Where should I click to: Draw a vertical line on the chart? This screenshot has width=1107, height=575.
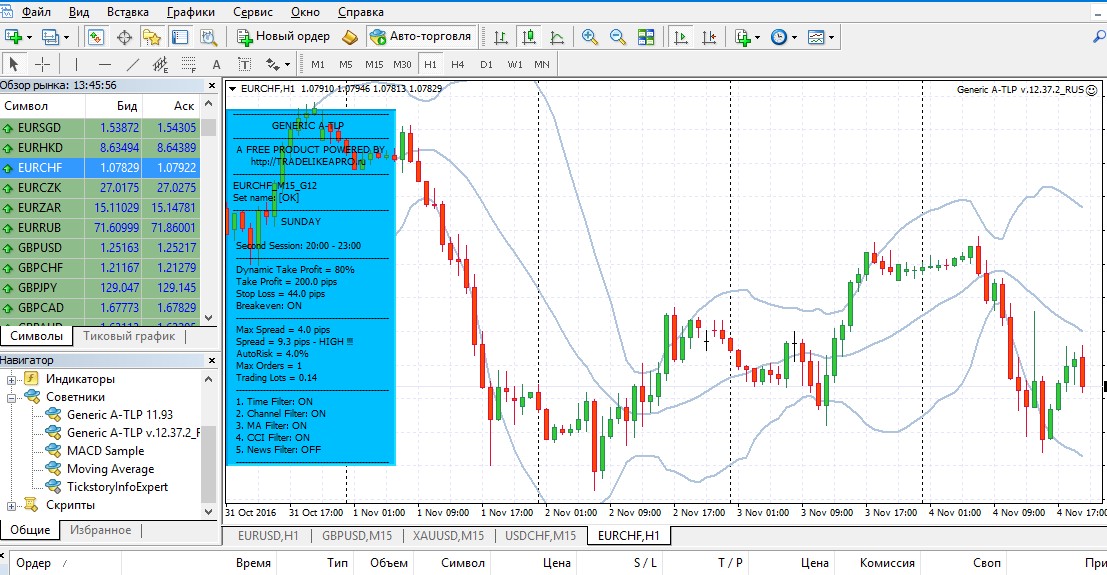pyautogui.click(x=76, y=64)
